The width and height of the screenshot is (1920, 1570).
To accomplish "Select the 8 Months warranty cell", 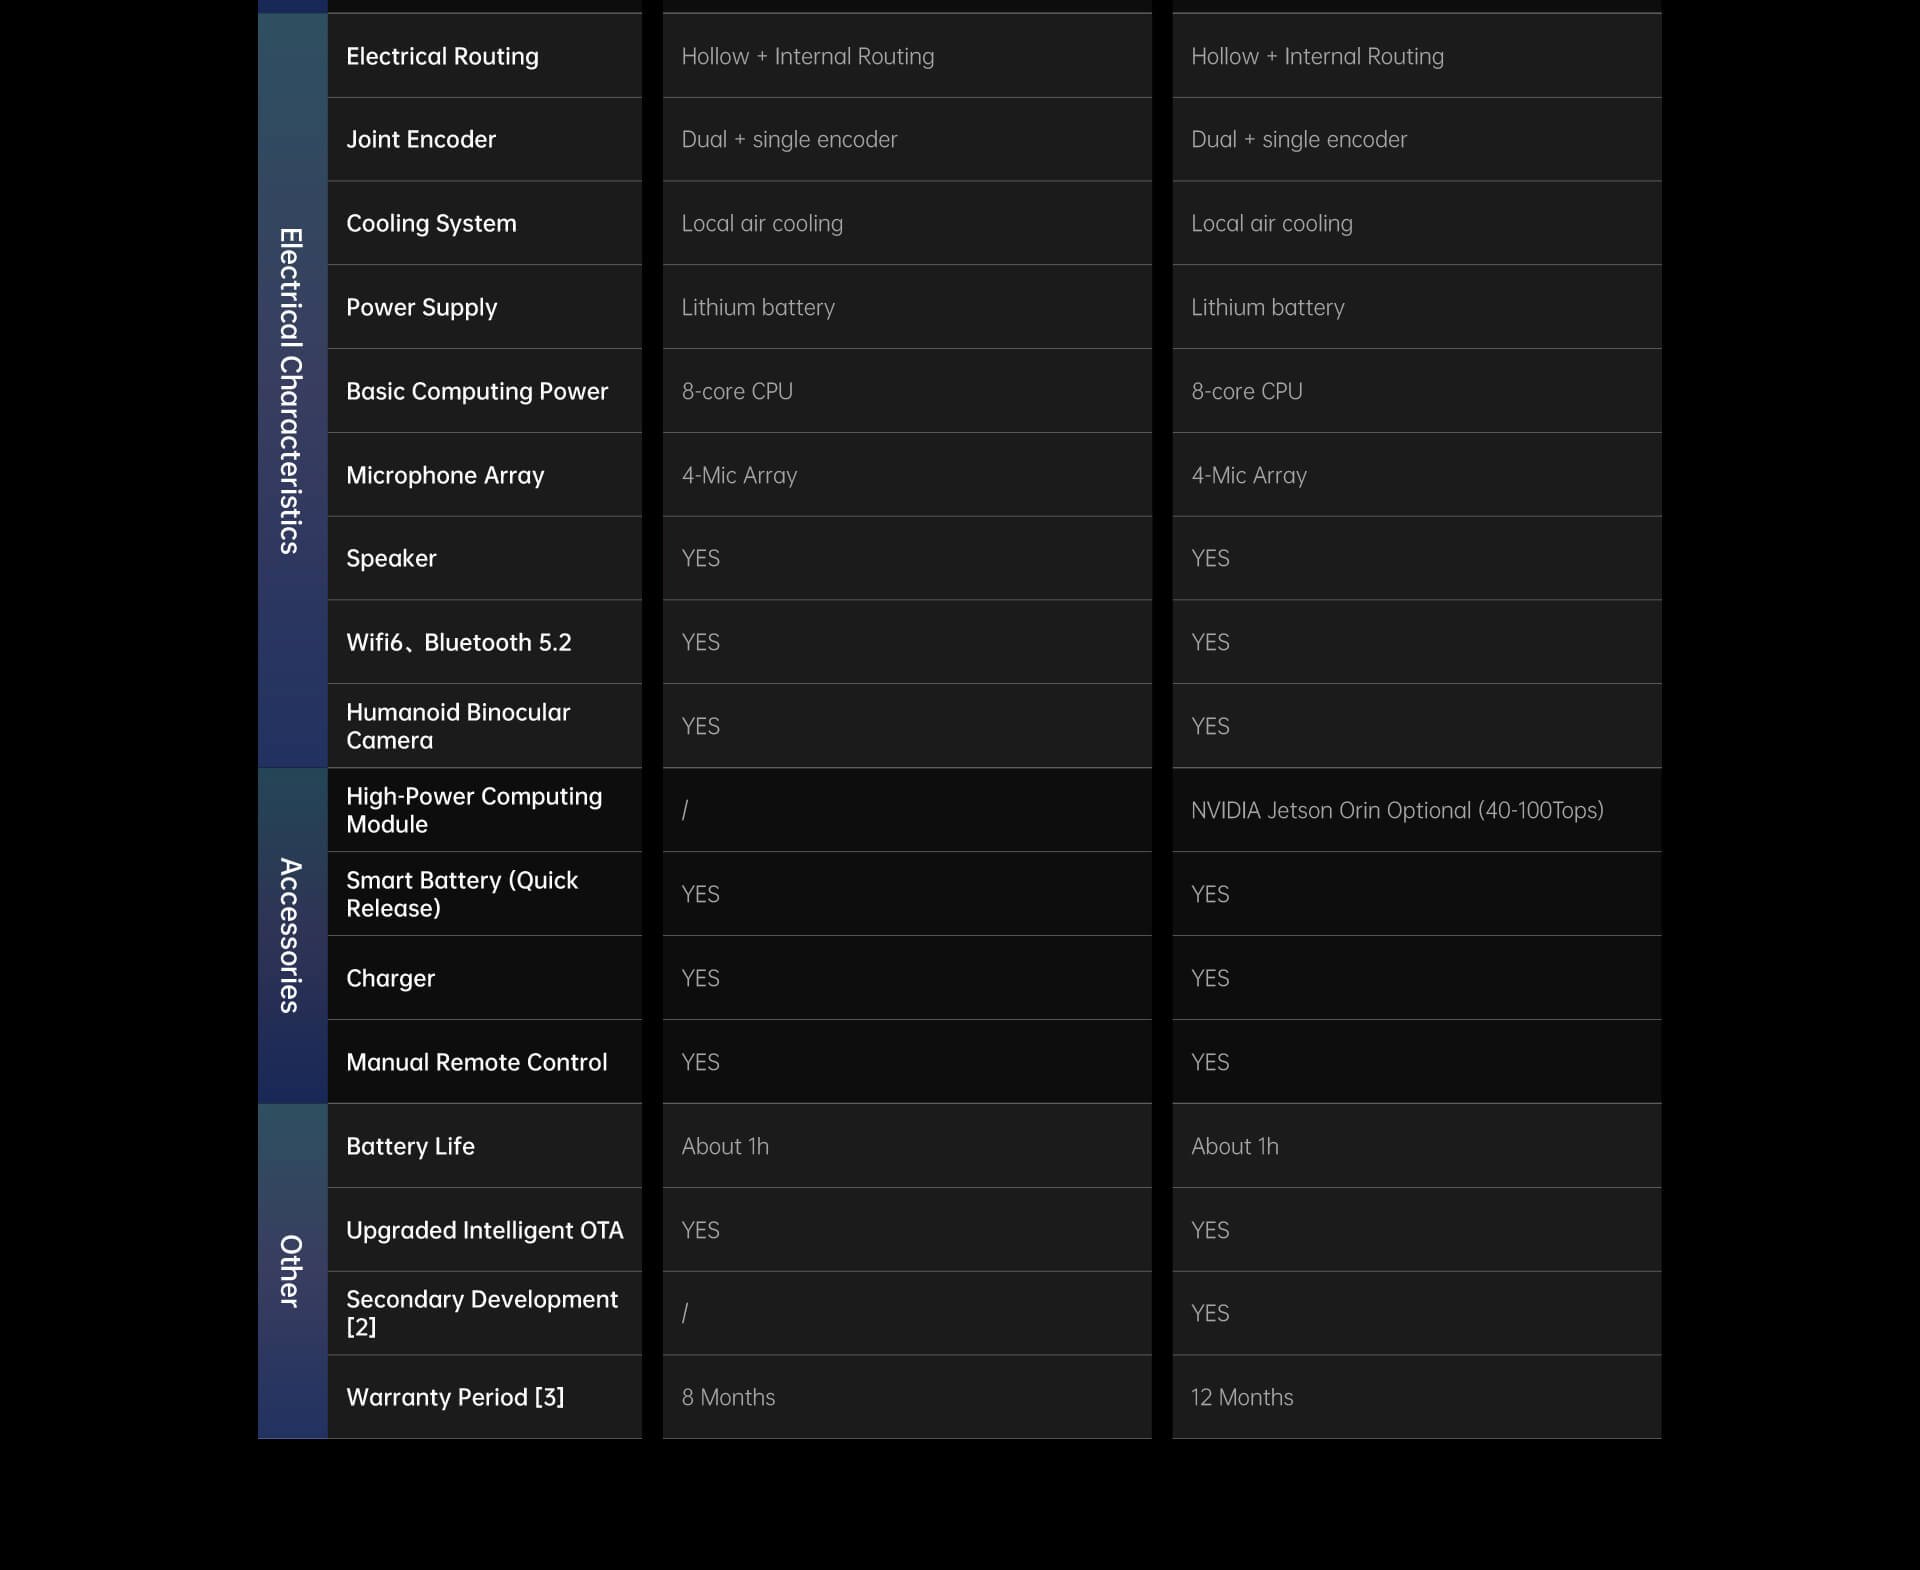I will 728,1397.
